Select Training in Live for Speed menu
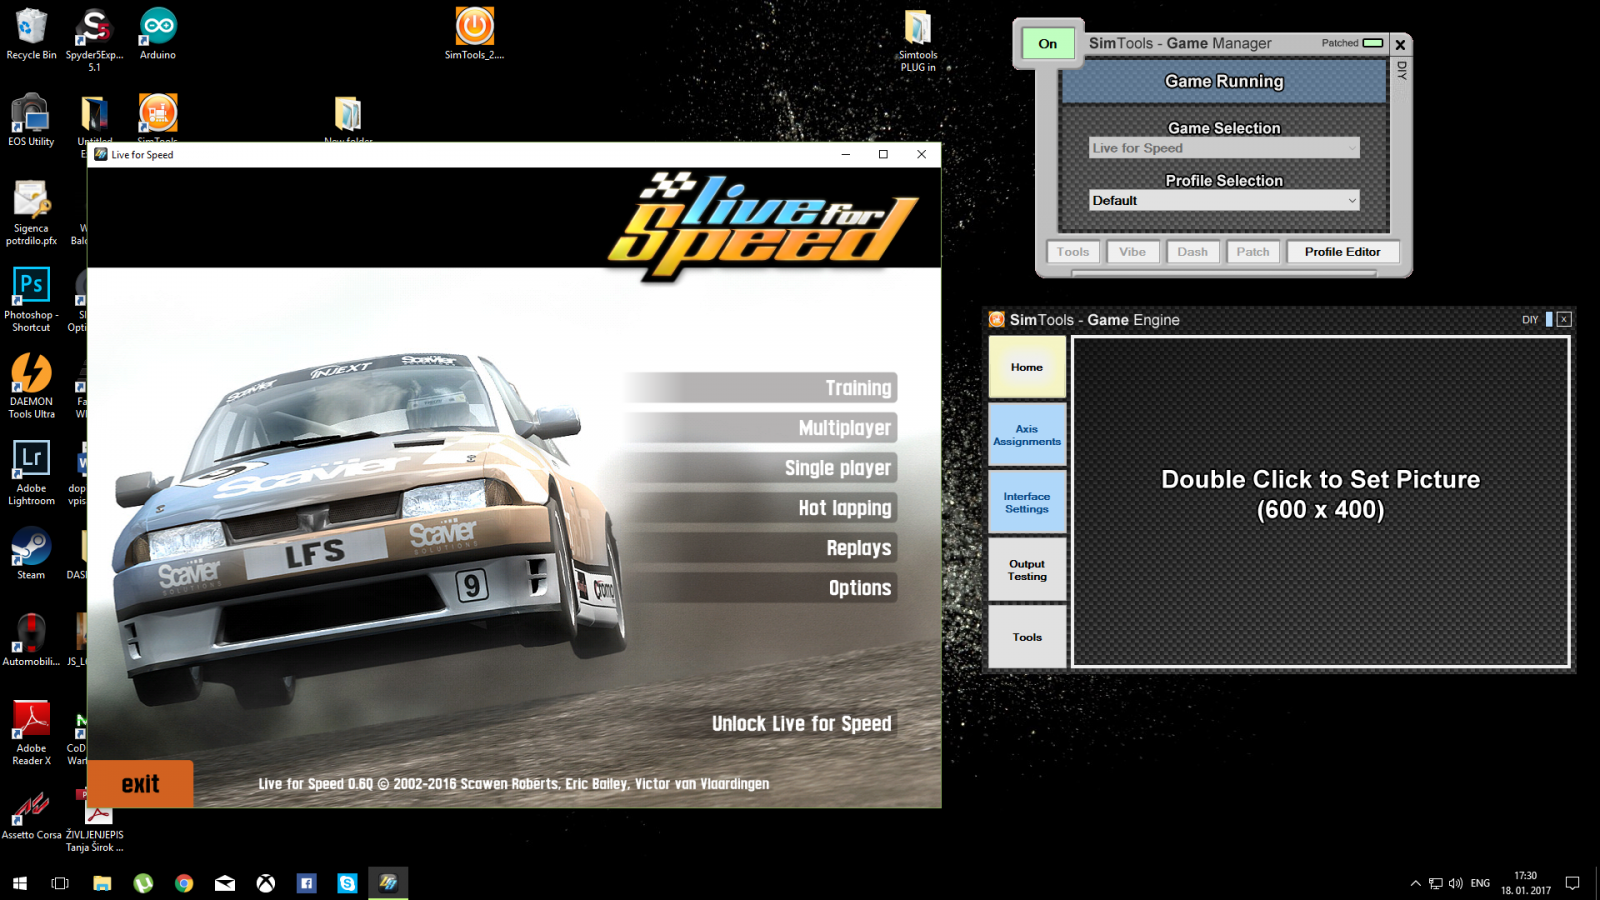This screenshot has height=900, width=1600. (762, 388)
